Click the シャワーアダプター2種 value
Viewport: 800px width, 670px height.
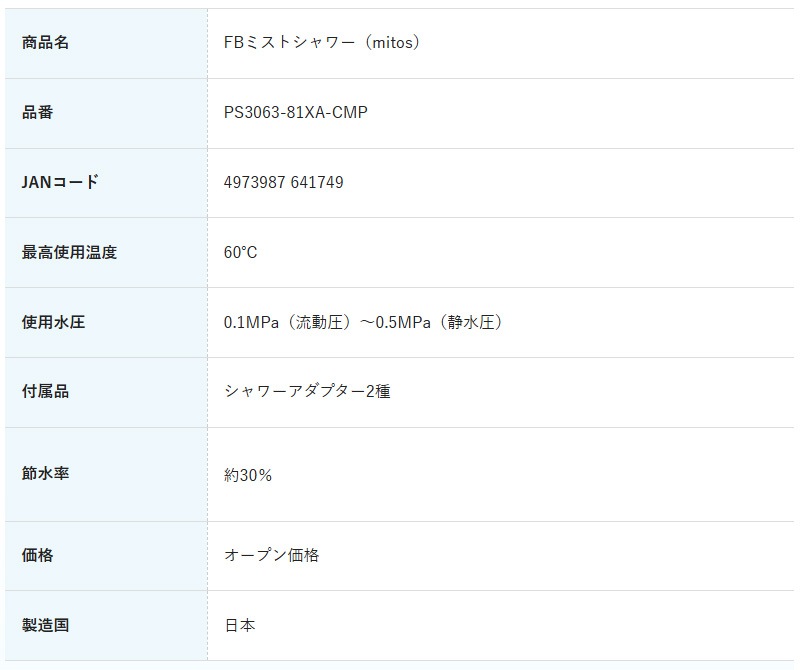(x=307, y=392)
